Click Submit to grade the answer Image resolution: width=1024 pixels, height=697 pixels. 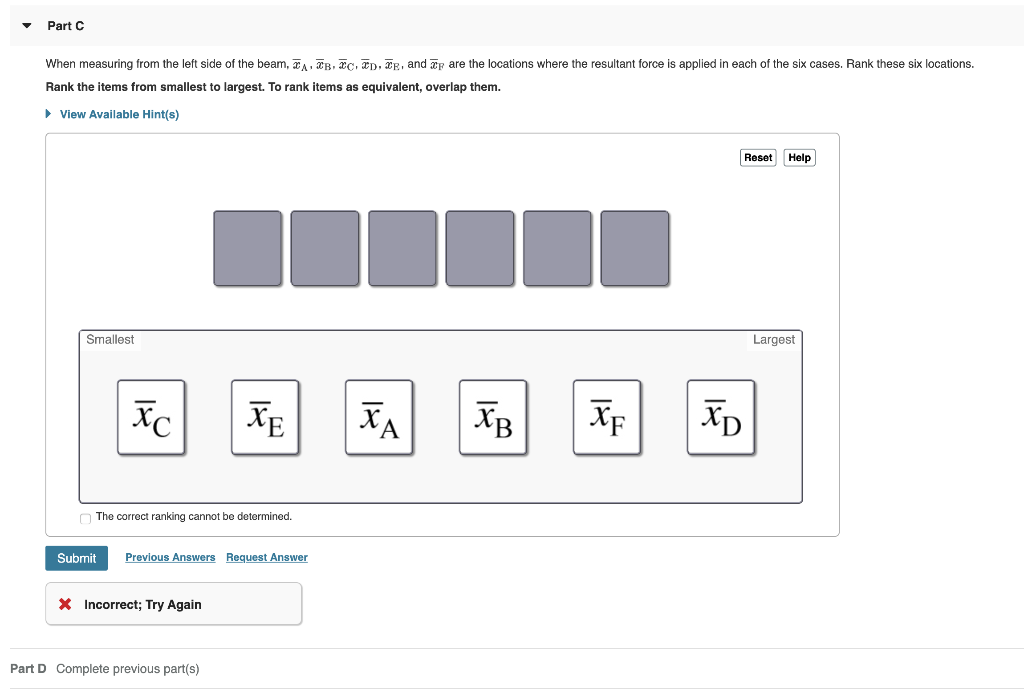point(76,558)
